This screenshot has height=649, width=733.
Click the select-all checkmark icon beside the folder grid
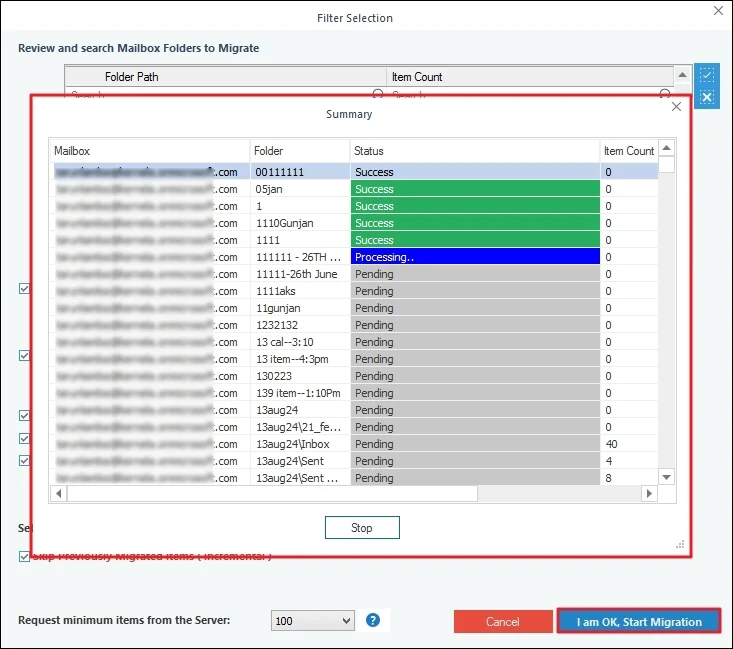(707, 75)
